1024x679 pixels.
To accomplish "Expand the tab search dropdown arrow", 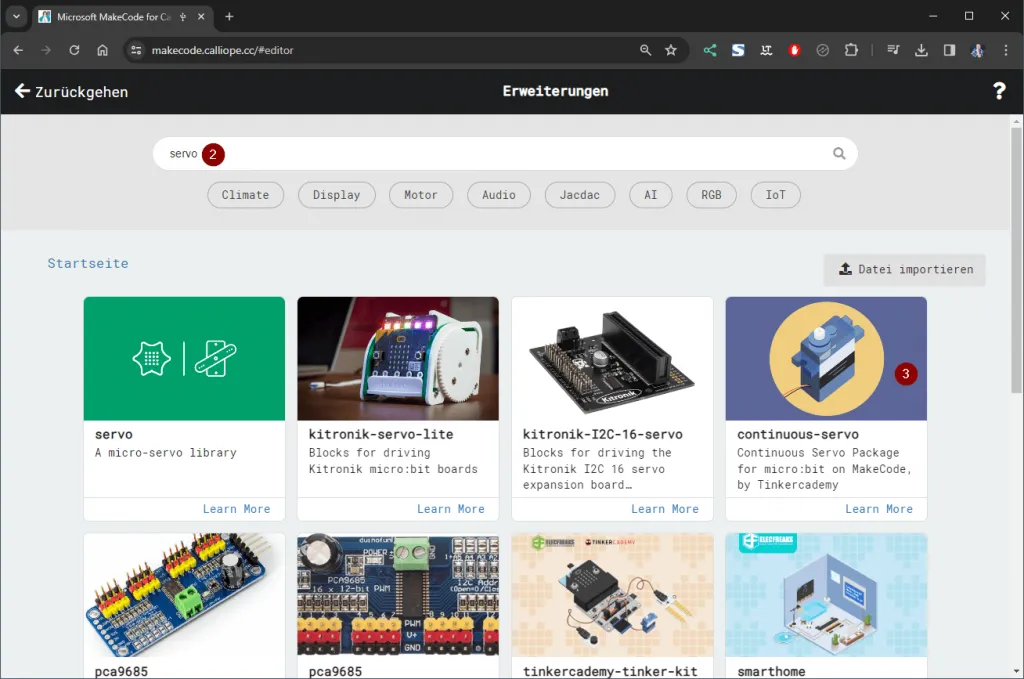I will click(x=16, y=17).
